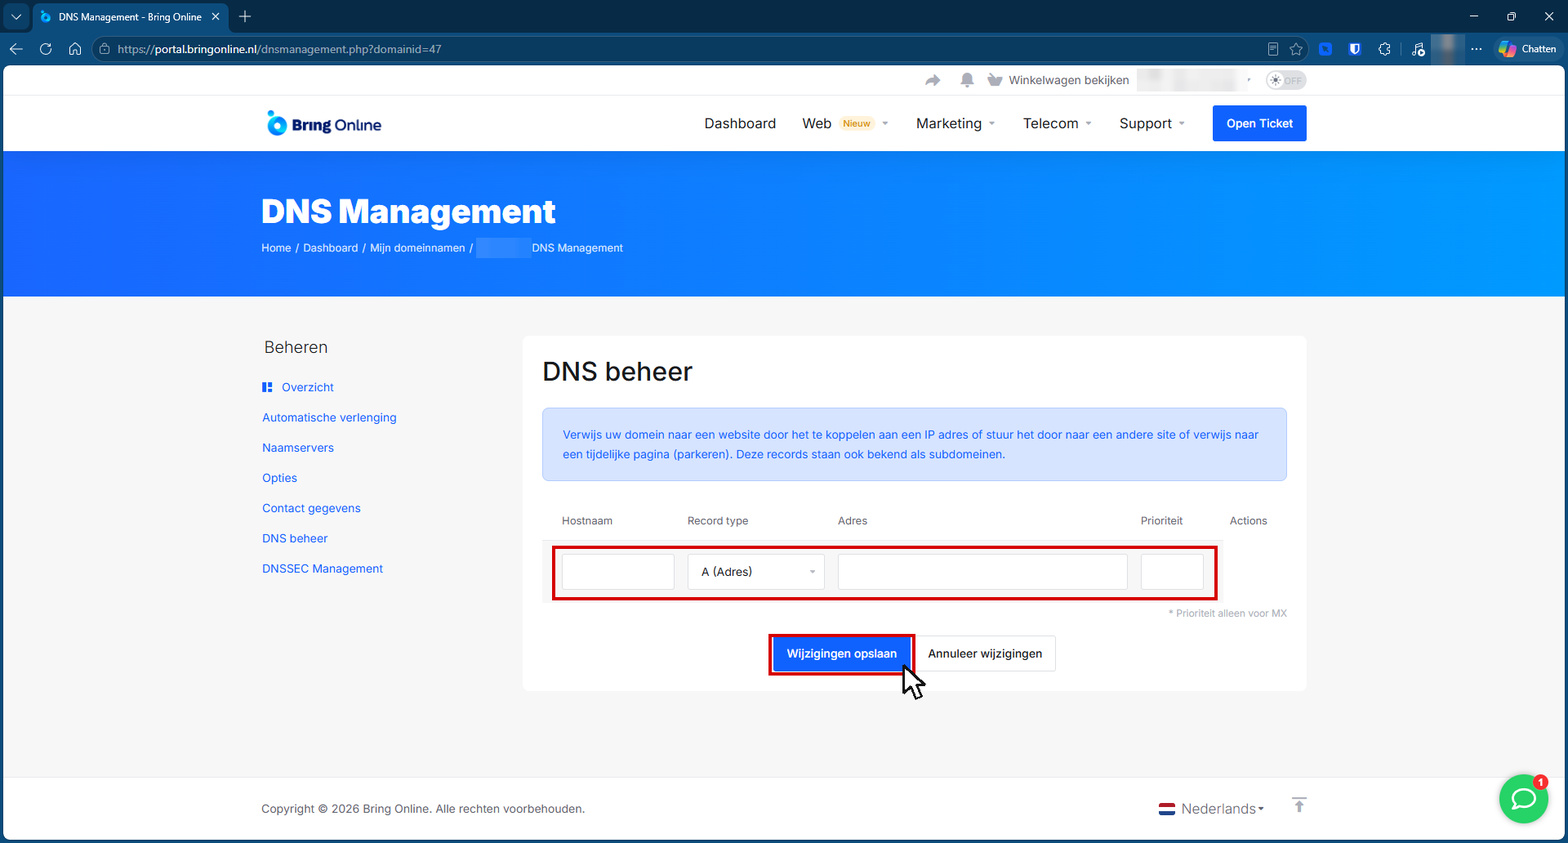The width and height of the screenshot is (1568, 843).
Task: Open the green live chat bubble
Action: [1523, 799]
